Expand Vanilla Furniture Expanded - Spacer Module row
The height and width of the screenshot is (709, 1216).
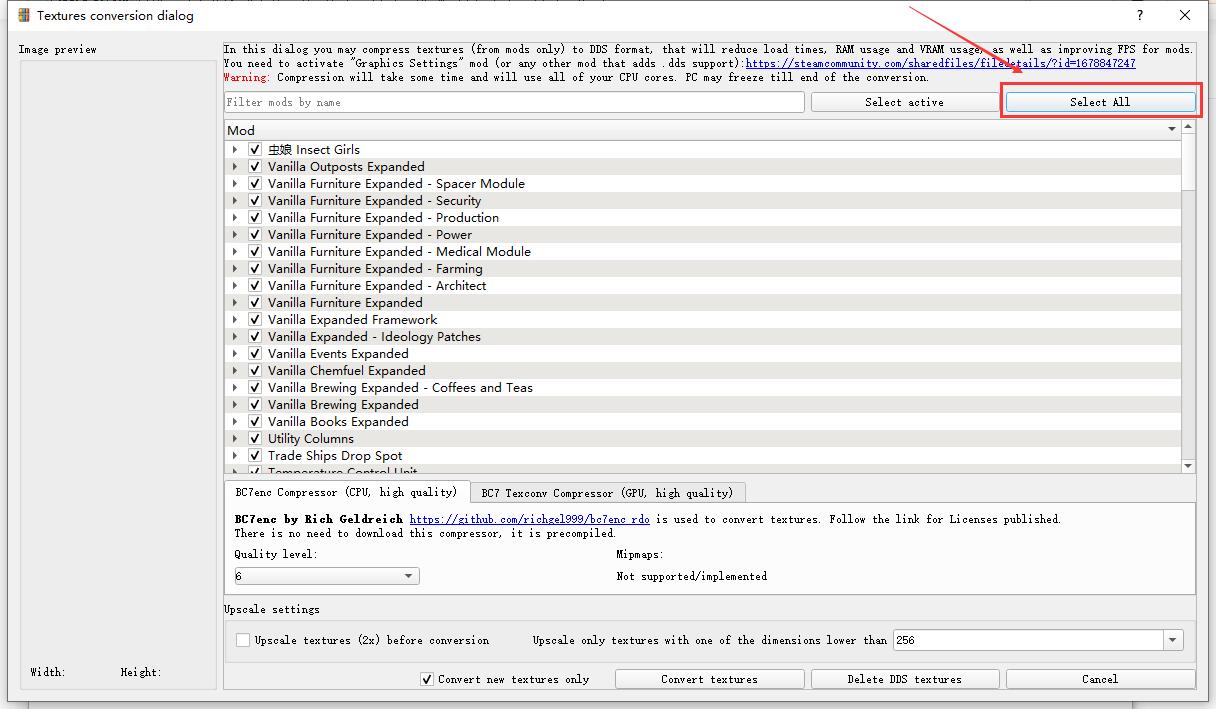(235, 184)
